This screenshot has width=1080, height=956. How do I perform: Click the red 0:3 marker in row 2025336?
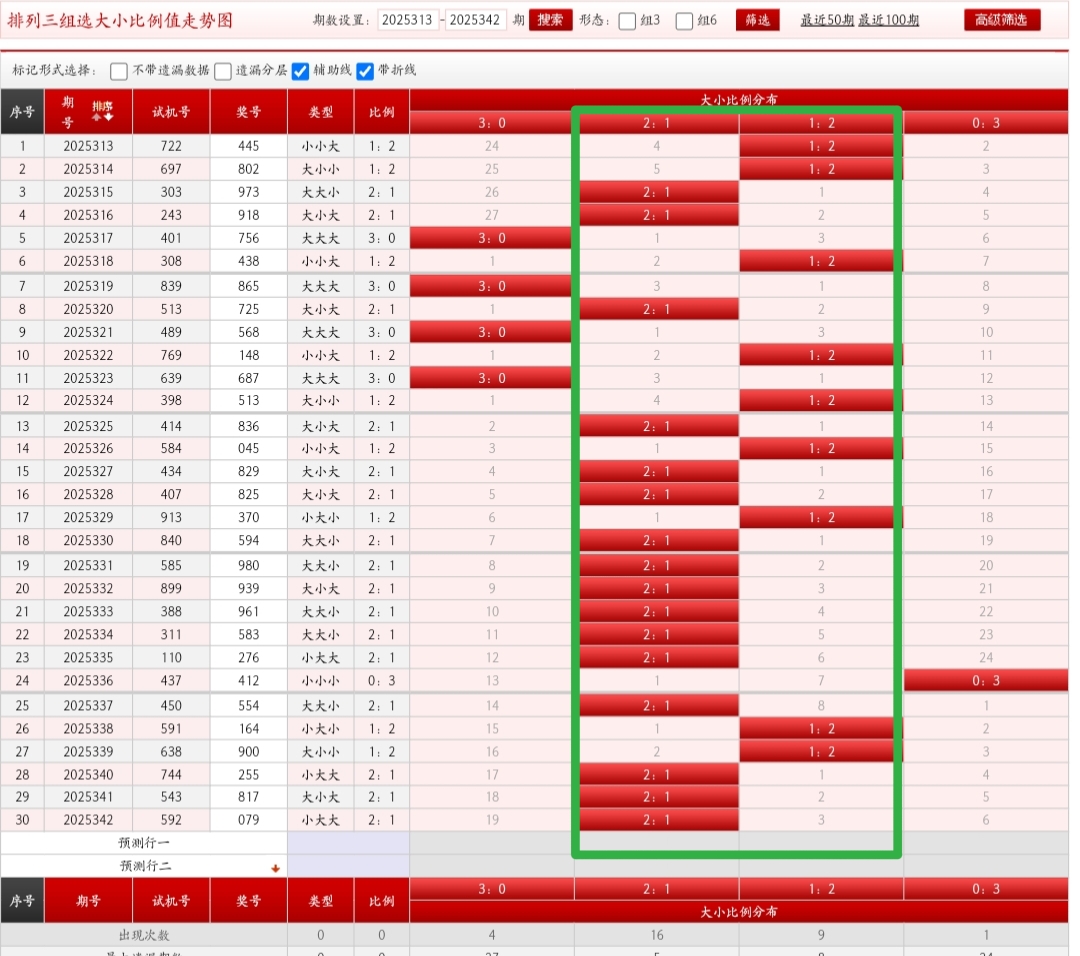point(986,680)
